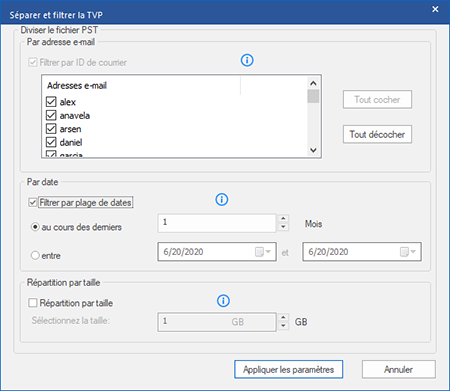Click the email list scrollbar down arrow

click(x=313, y=150)
